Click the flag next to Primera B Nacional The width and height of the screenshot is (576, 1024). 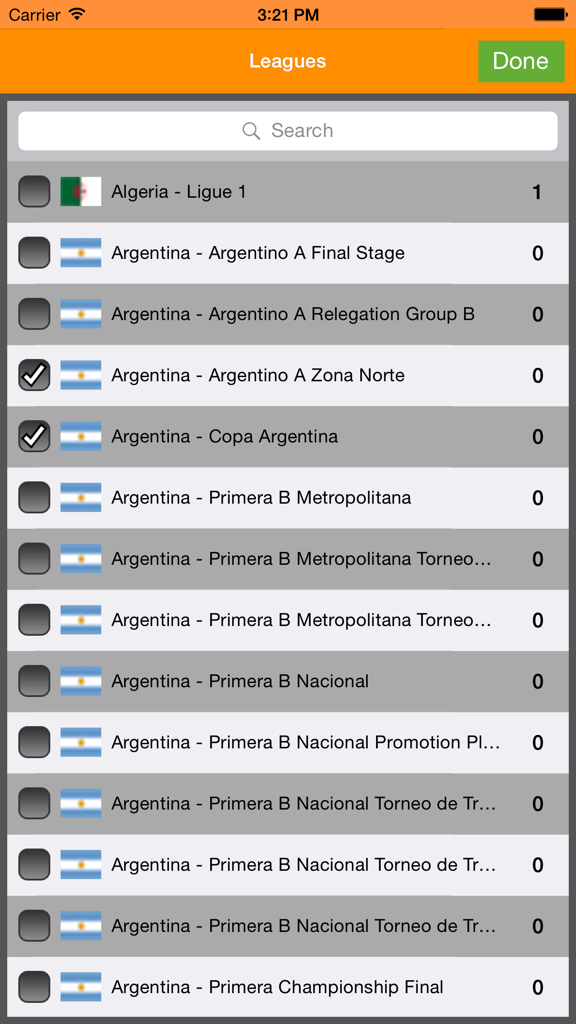tap(81, 681)
